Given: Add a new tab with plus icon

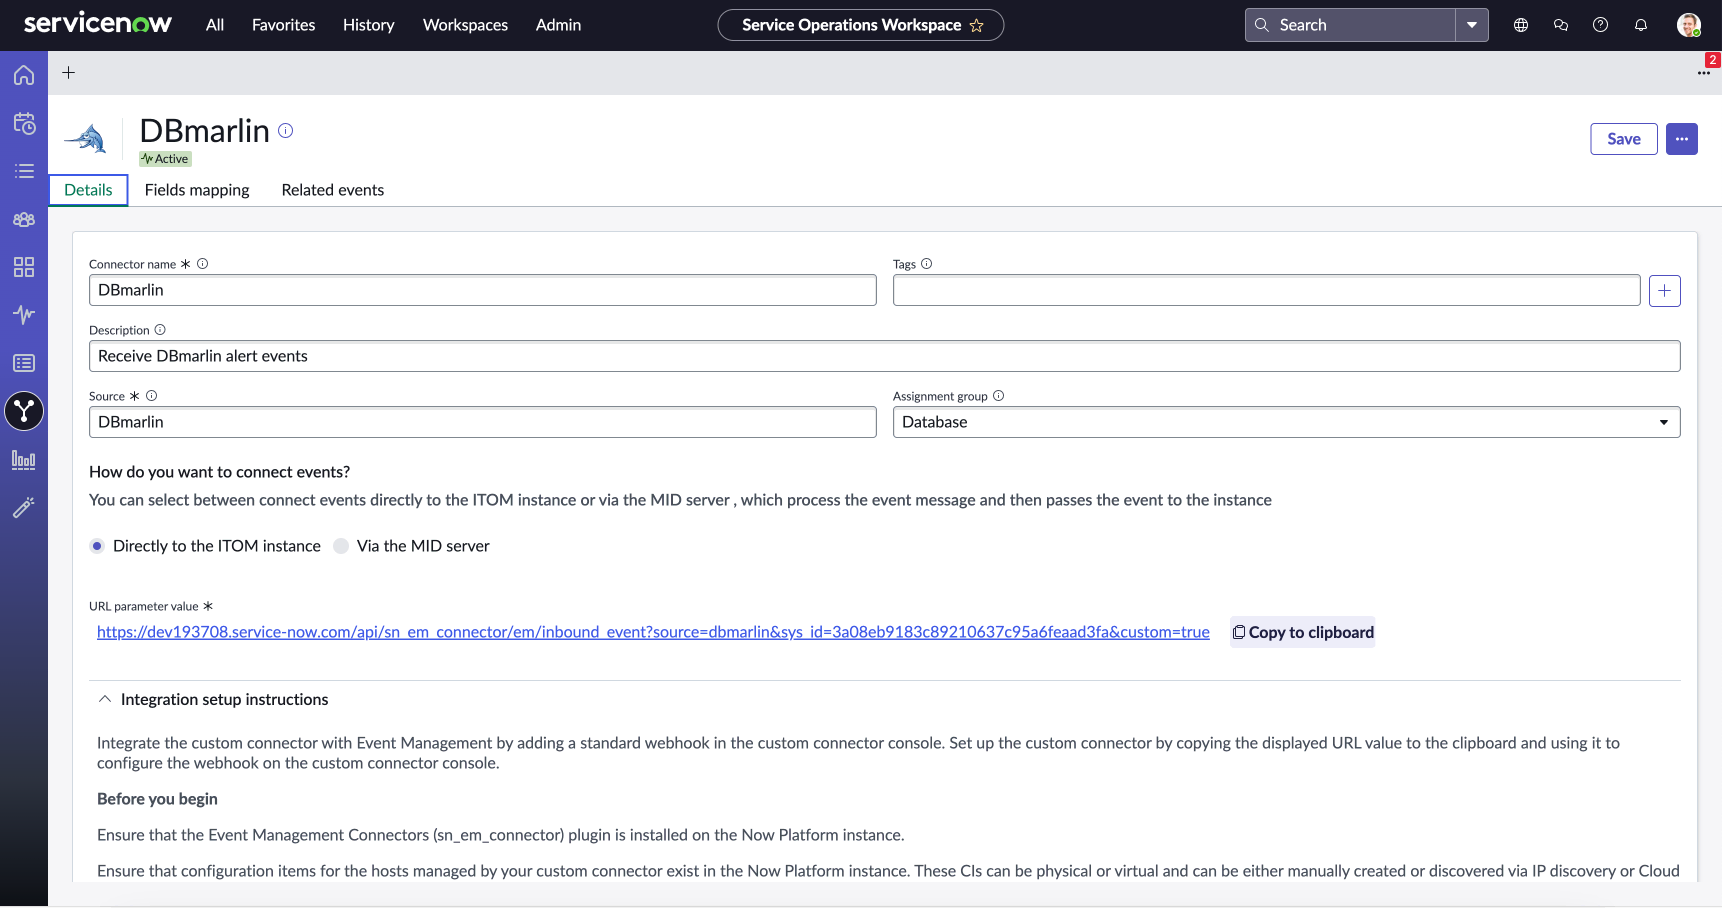Looking at the screenshot, I should 68,72.
